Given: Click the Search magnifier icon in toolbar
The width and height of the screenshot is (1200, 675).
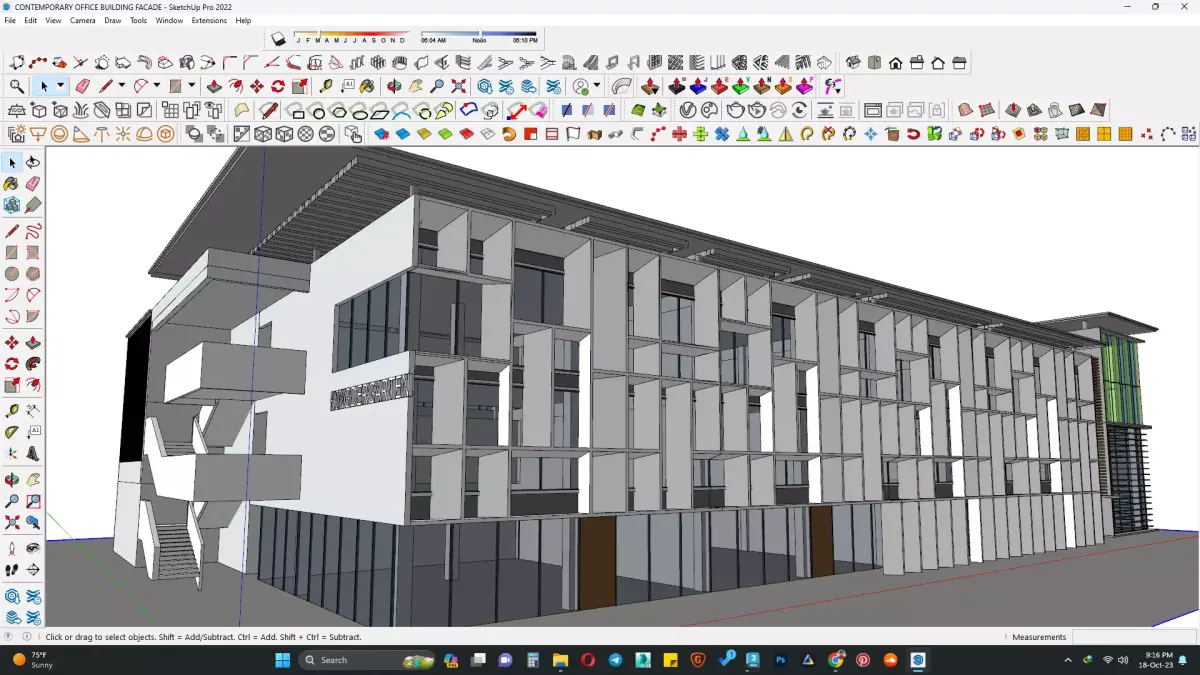Looking at the screenshot, I should coord(17,87).
